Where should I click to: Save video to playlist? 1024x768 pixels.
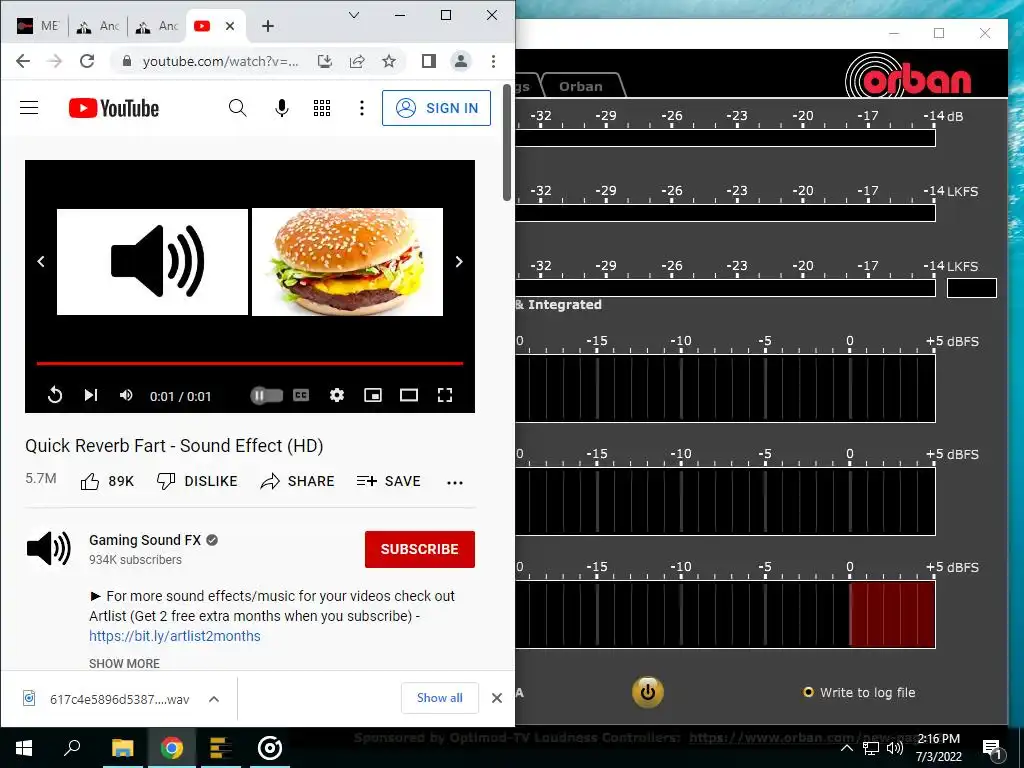(389, 481)
